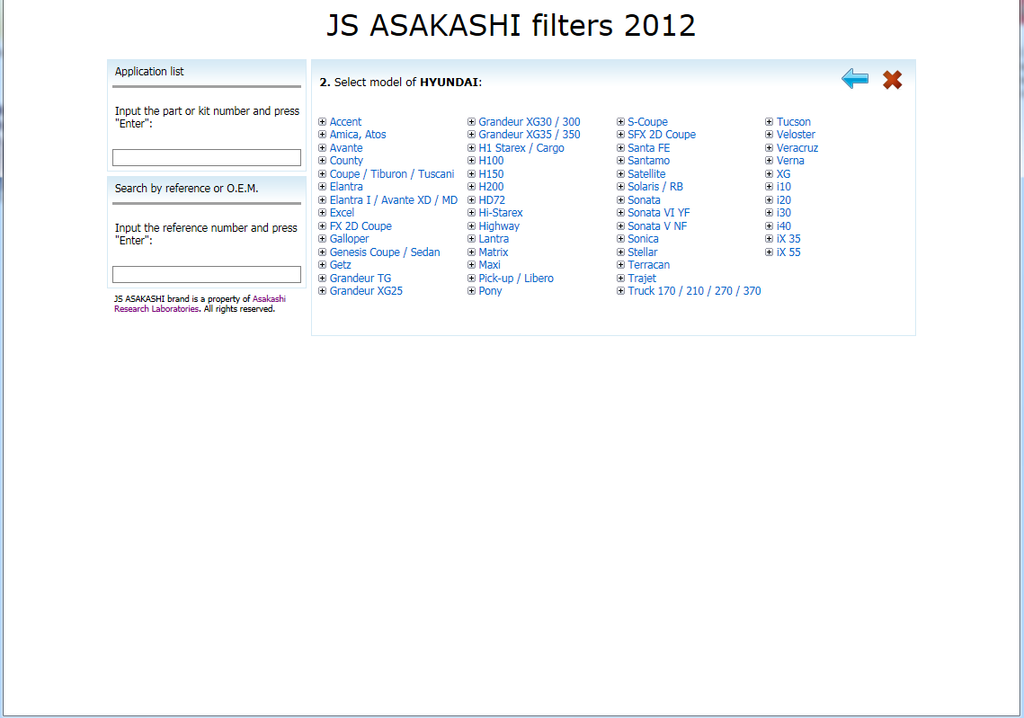The width and height of the screenshot is (1024, 718).
Task: Expand the plus box beside Grandeur TG
Action: click(x=322, y=278)
